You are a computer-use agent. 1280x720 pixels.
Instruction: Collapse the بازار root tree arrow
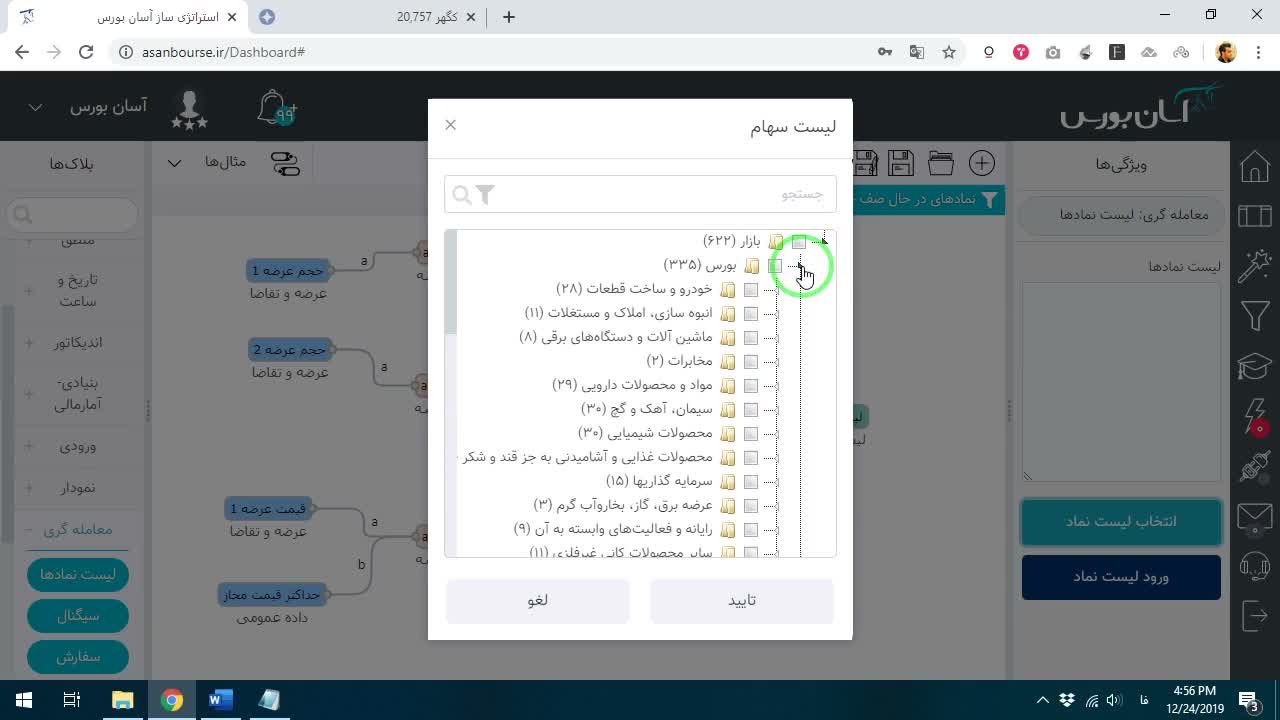823,241
